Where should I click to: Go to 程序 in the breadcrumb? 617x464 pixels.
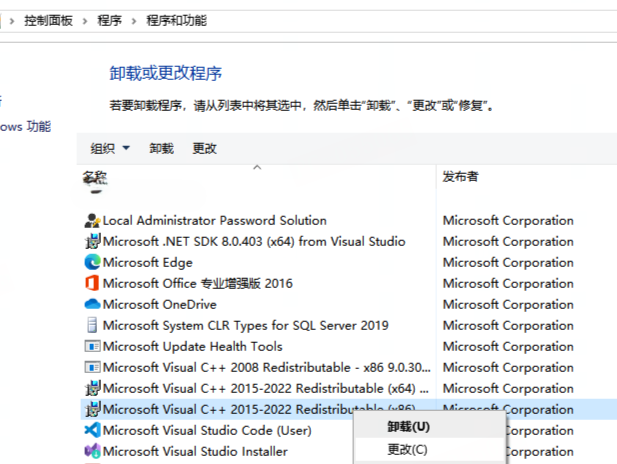pyautogui.click(x=109, y=20)
